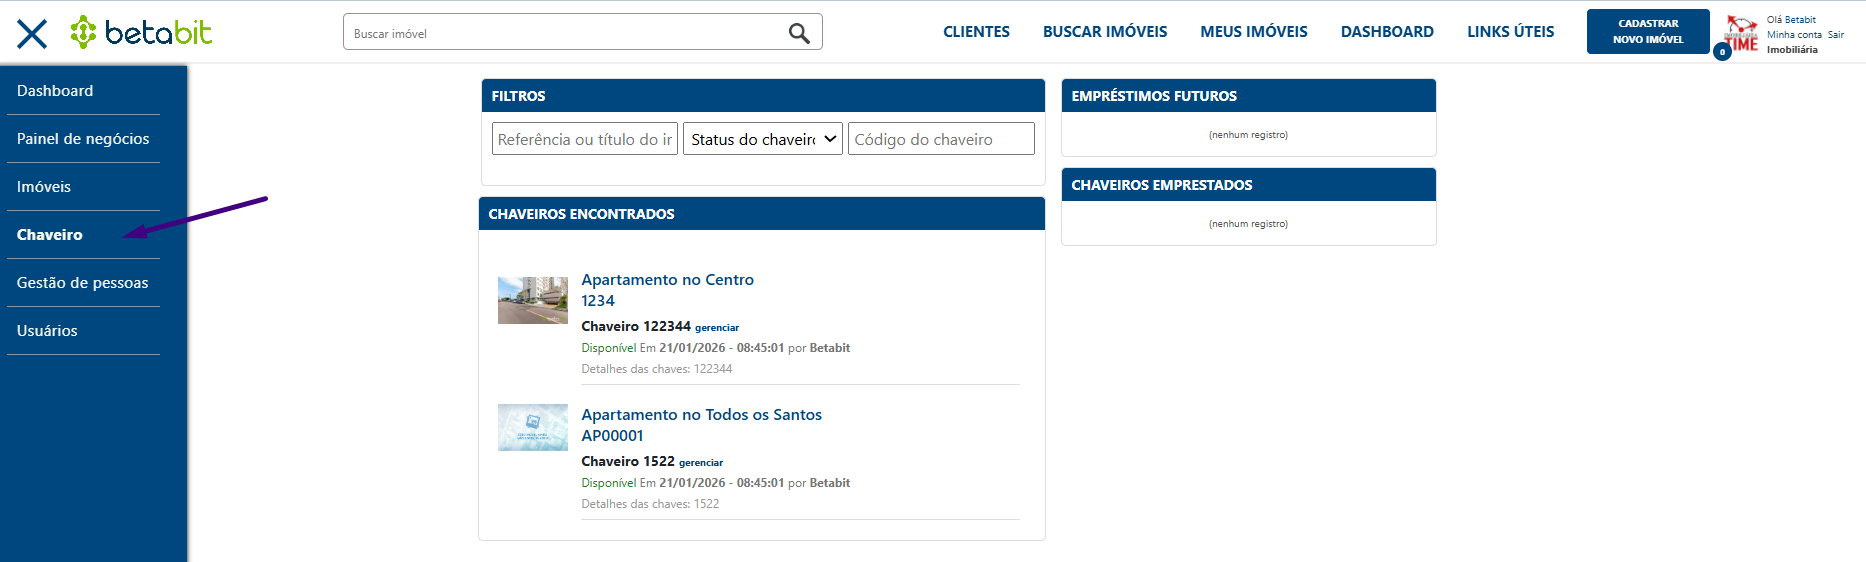Open Apartamento no Todos os Santos thumbnail
1866x562 pixels.
pos(532,428)
